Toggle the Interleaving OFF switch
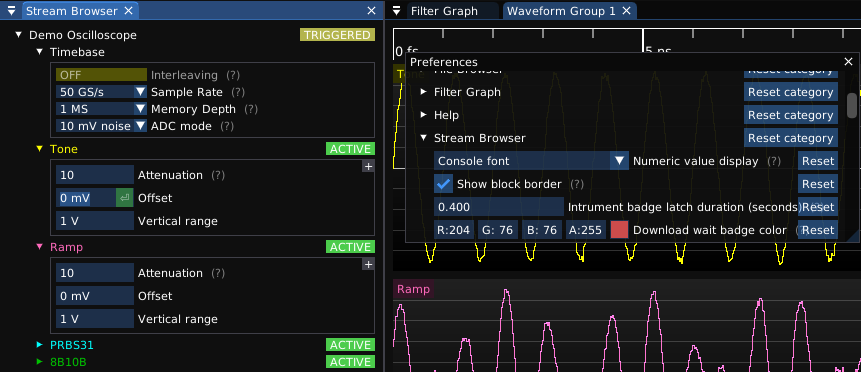Screen dimensions: 861x372 (x=102, y=75)
